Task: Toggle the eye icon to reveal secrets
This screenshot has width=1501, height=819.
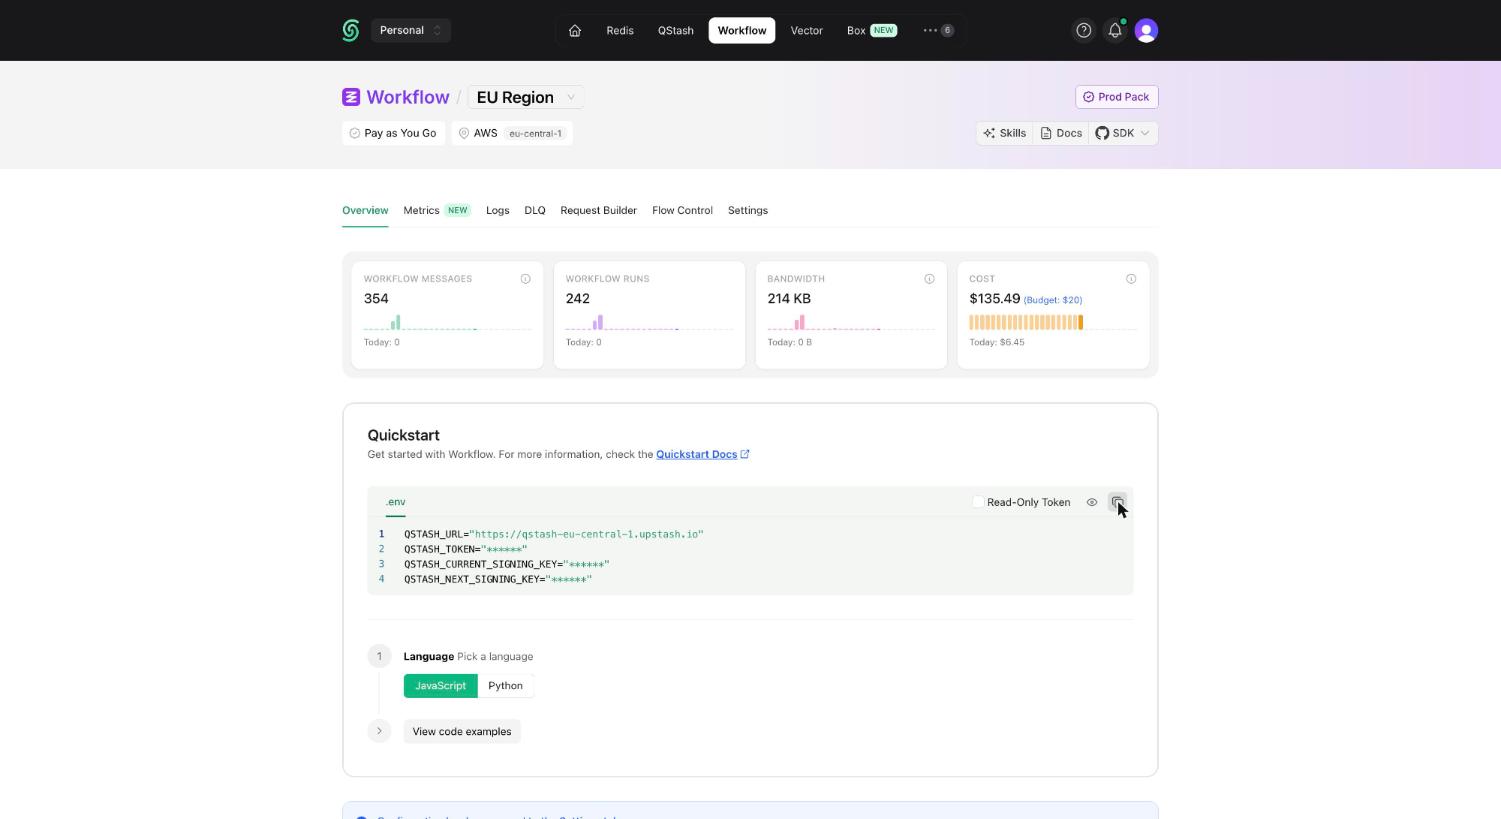Action: pos(1092,502)
